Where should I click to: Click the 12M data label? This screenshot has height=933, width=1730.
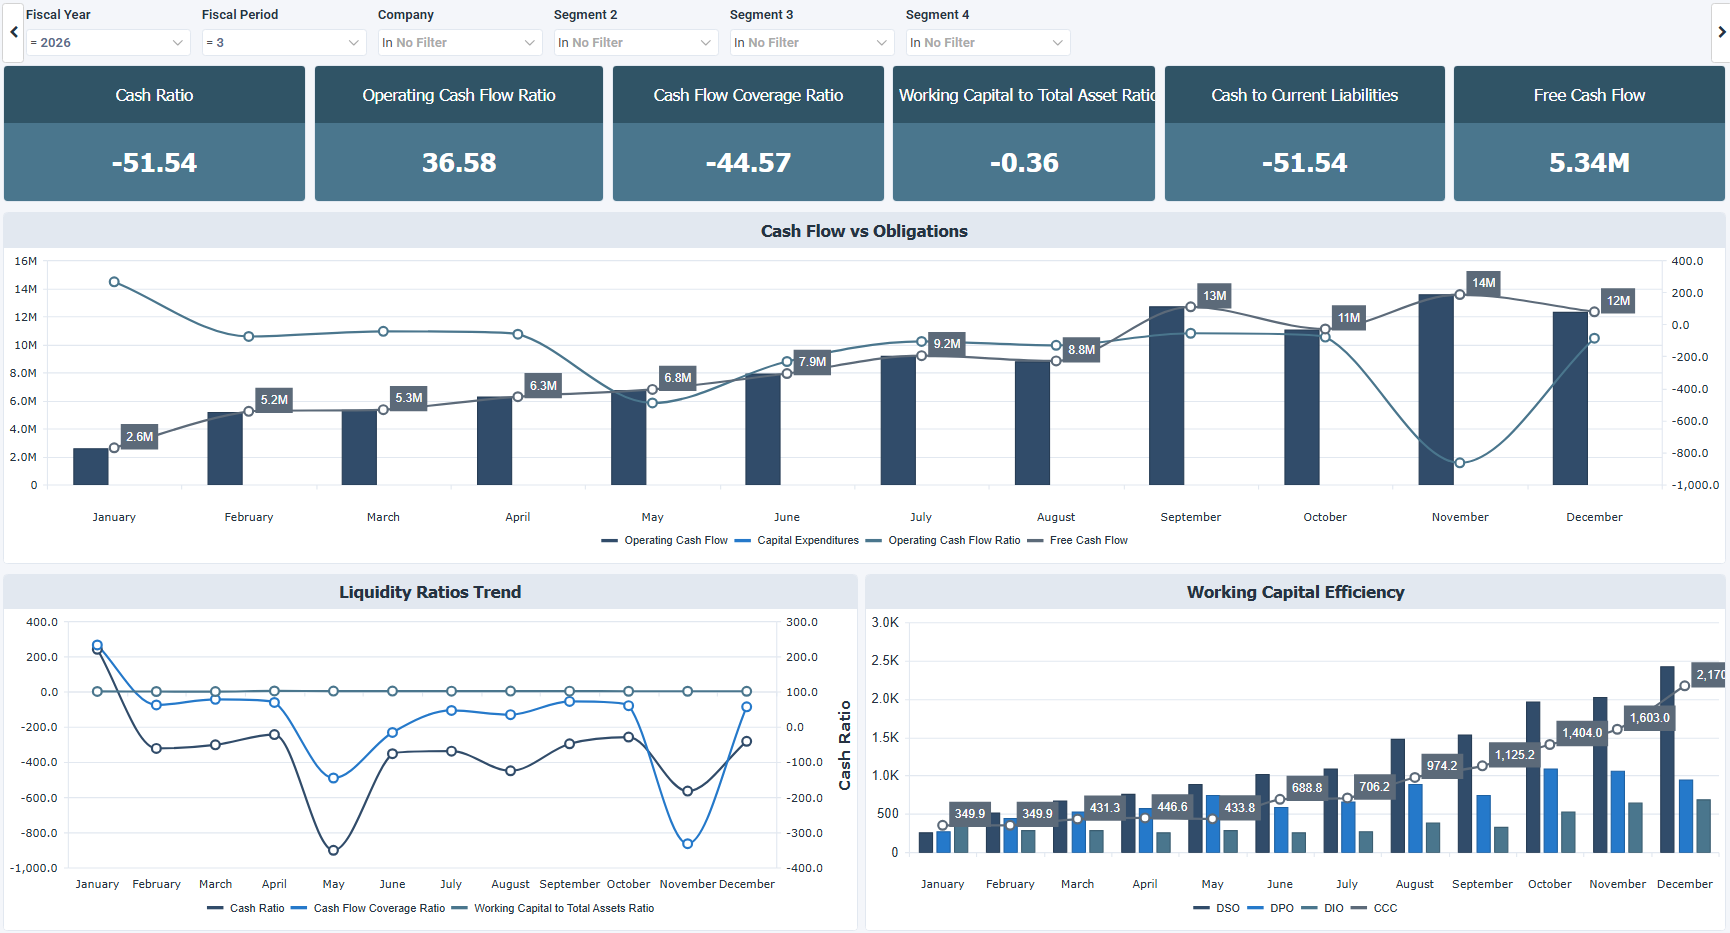1618,301
